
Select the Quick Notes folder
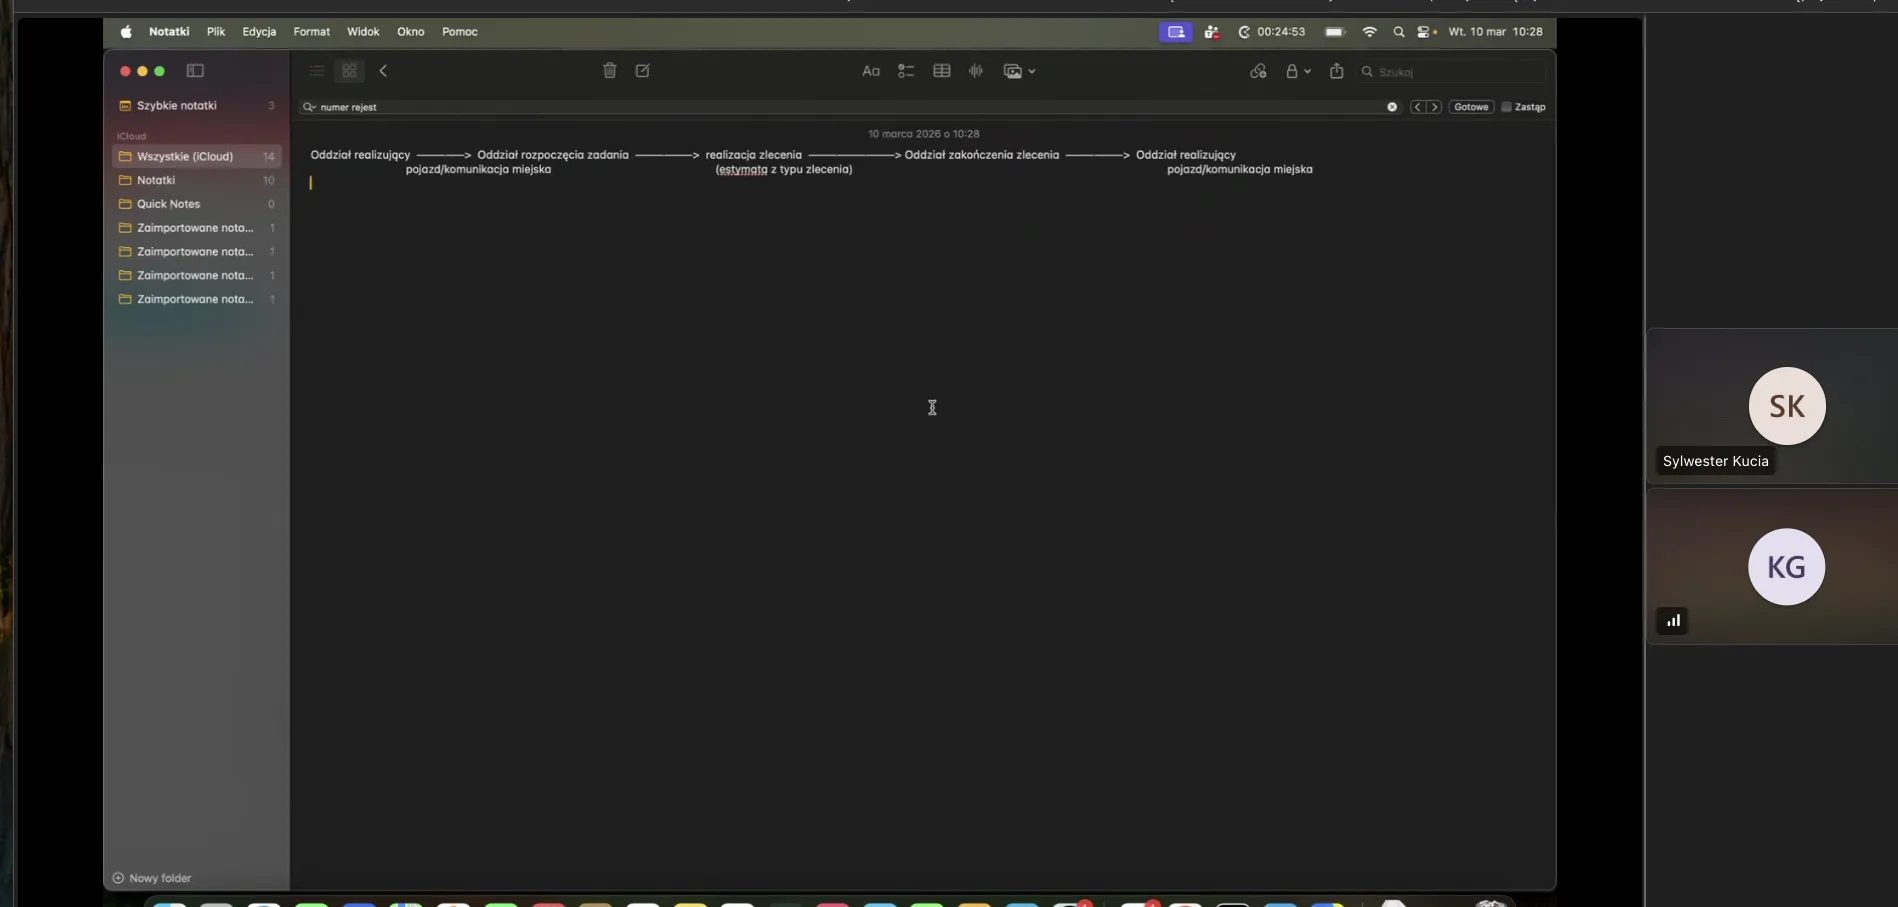point(168,204)
